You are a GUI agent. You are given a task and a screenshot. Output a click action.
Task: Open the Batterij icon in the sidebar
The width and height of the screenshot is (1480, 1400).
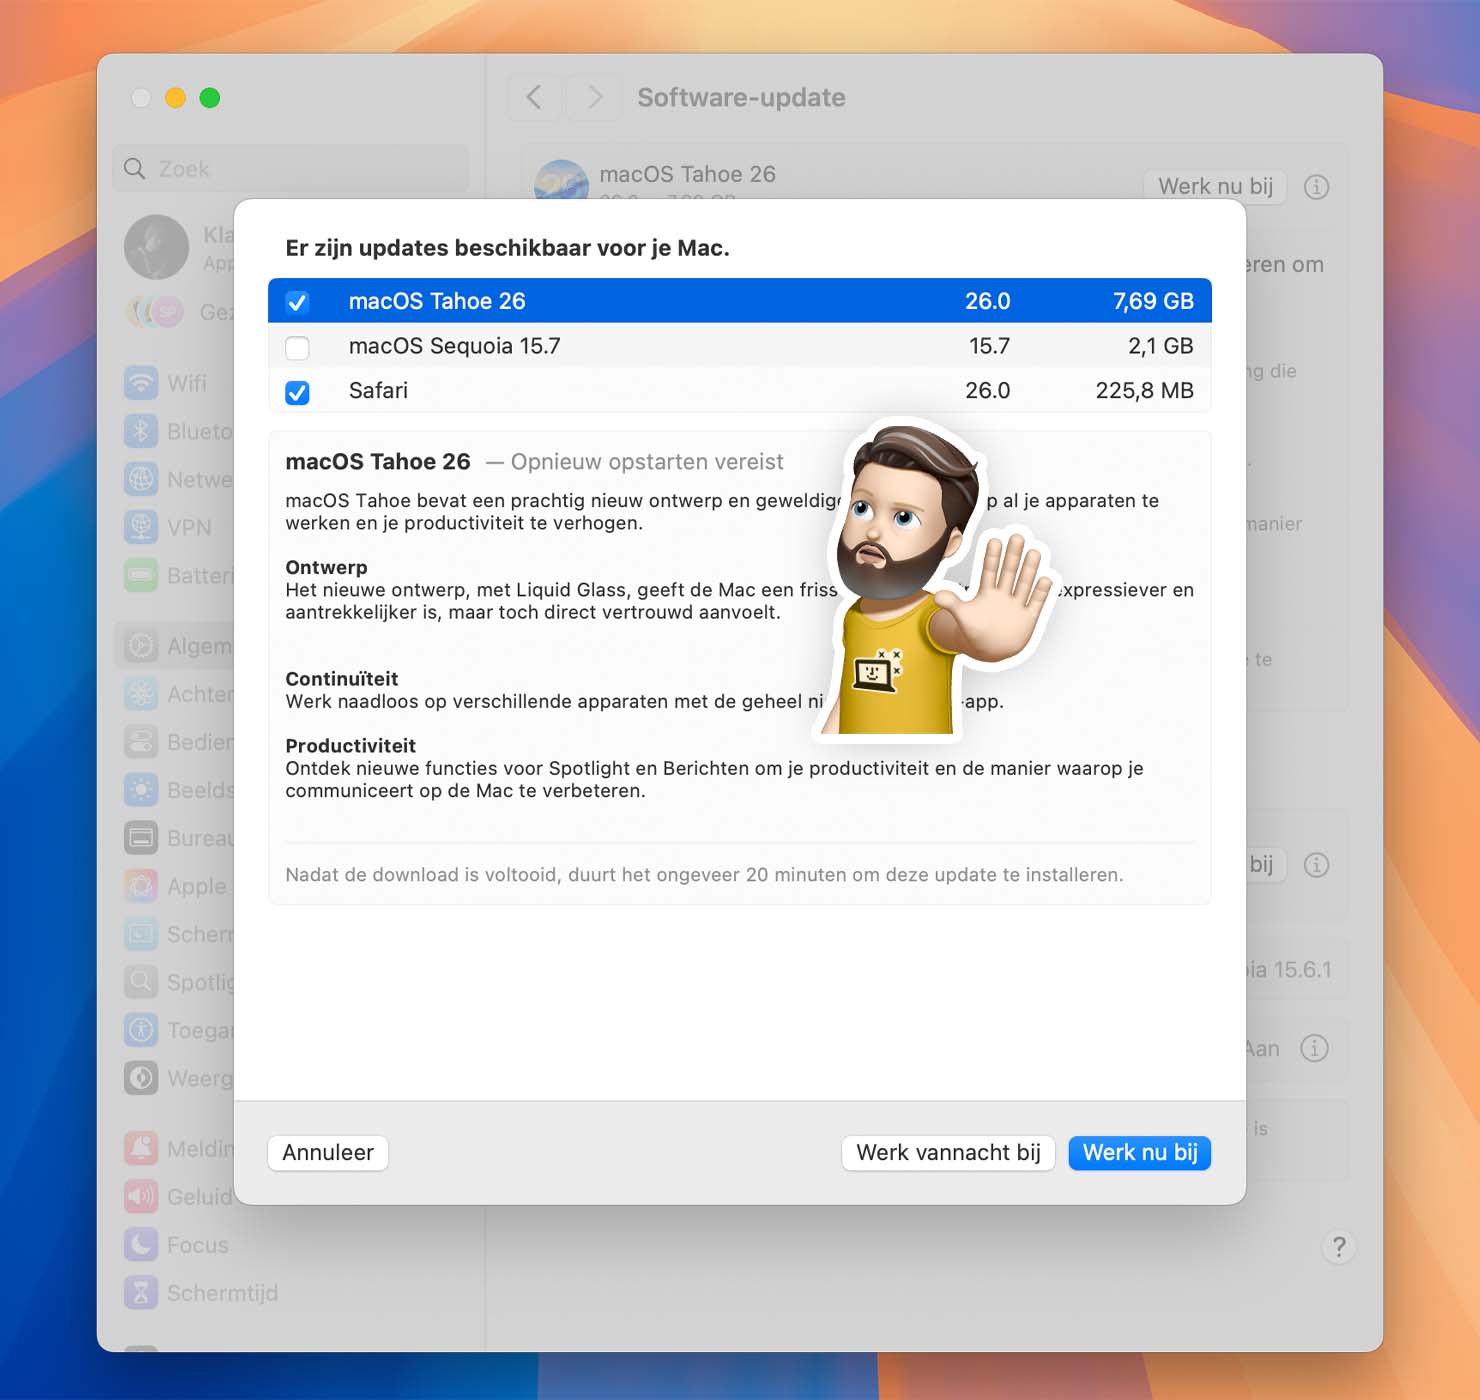pyautogui.click(x=141, y=575)
